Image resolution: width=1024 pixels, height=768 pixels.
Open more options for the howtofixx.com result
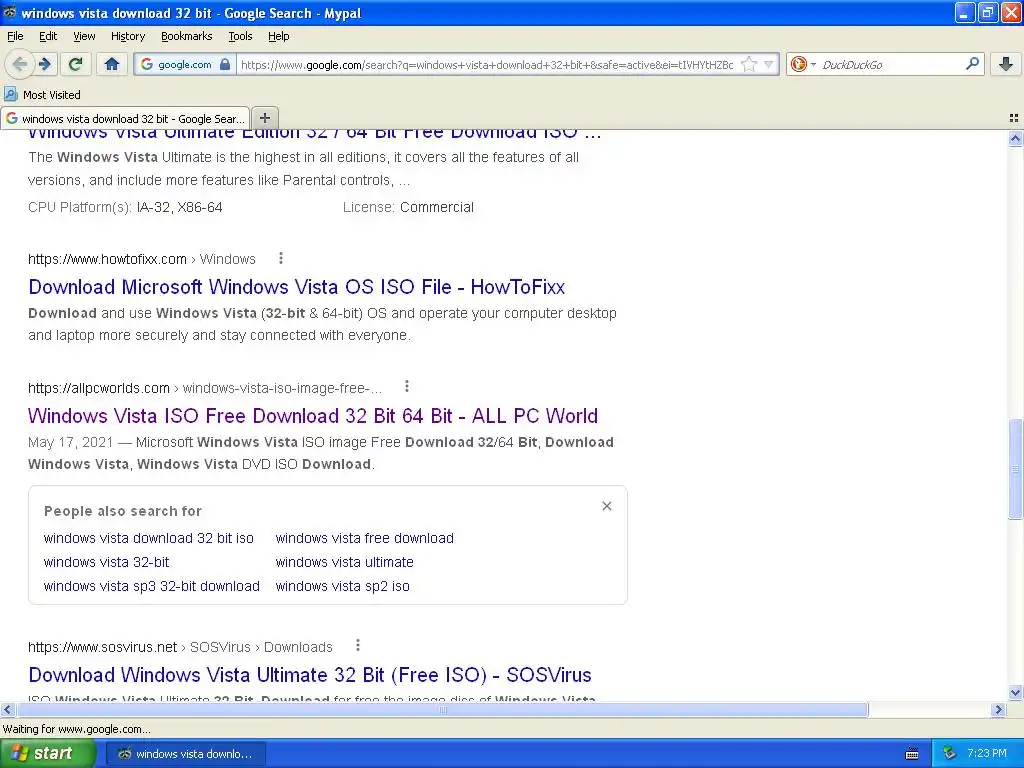(281, 258)
